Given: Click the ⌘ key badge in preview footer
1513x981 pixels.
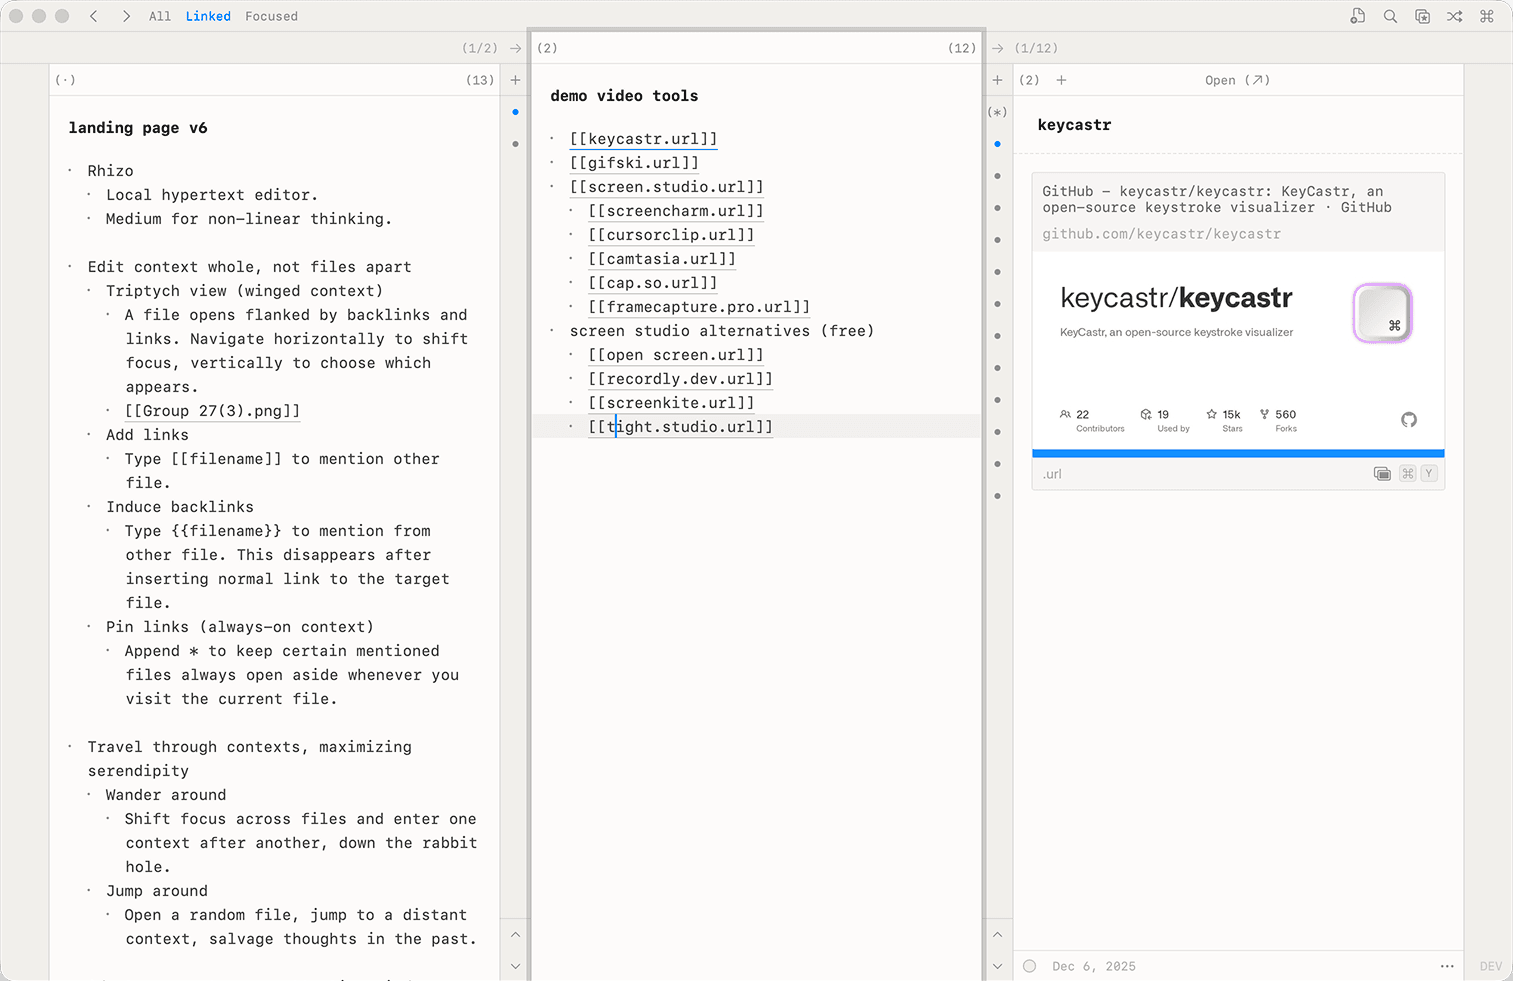Looking at the screenshot, I should pyautogui.click(x=1407, y=474).
